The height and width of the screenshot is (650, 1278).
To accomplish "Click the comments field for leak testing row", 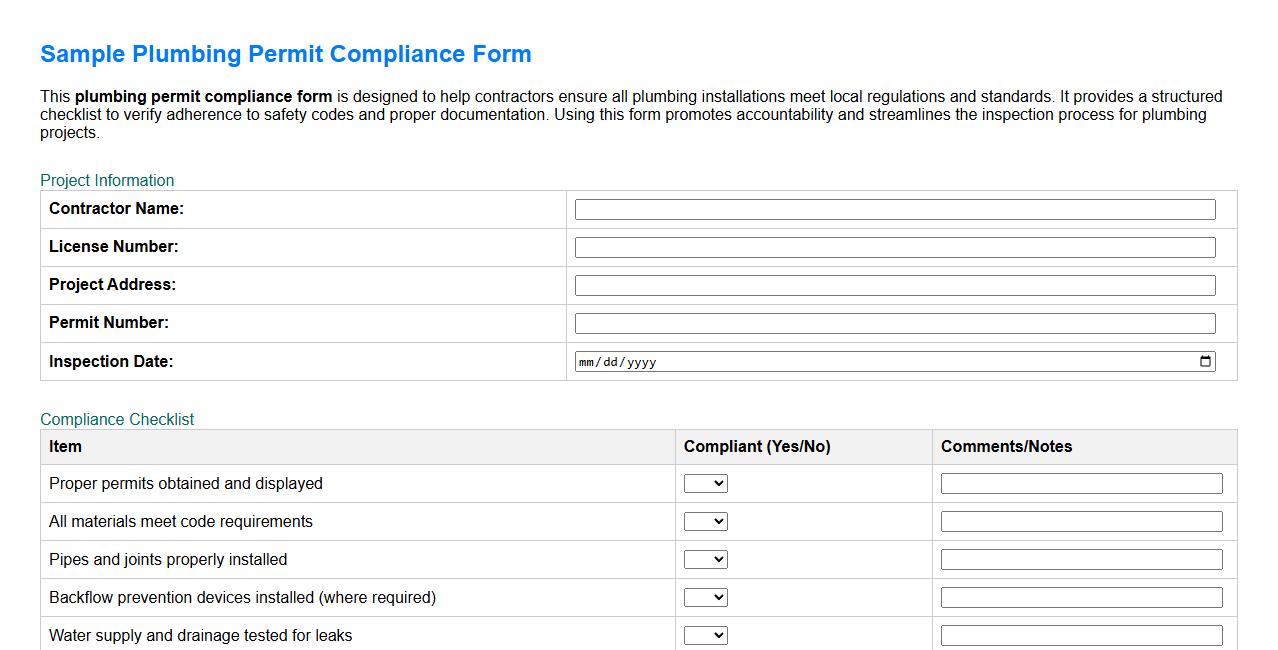I will pyautogui.click(x=1080, y=635).
